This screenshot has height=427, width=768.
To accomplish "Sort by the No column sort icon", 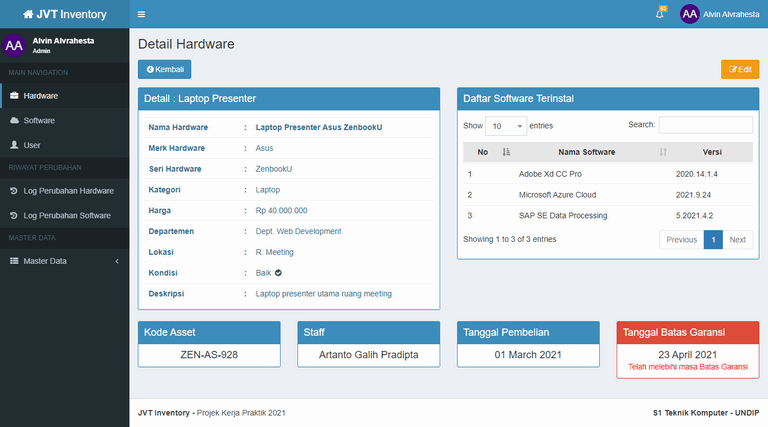I will (506, 152).
